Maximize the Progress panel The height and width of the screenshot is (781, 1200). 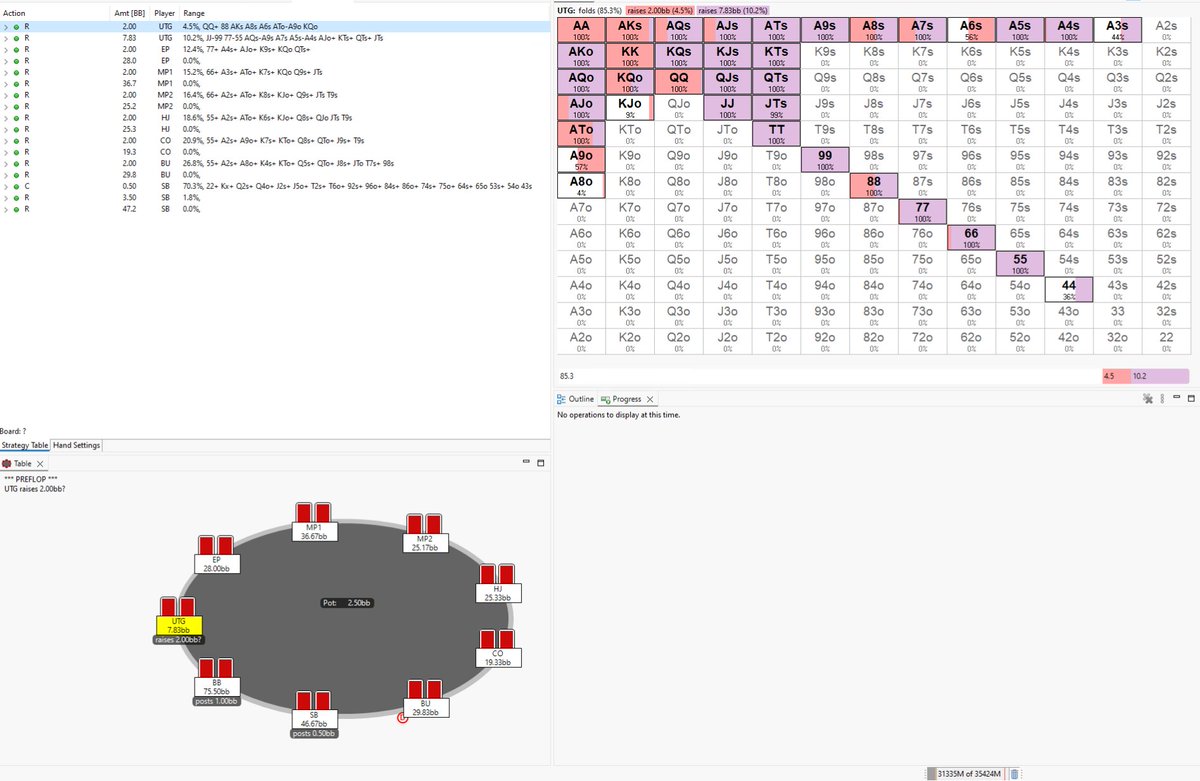pyautogui.click(x=1191, y=398)
